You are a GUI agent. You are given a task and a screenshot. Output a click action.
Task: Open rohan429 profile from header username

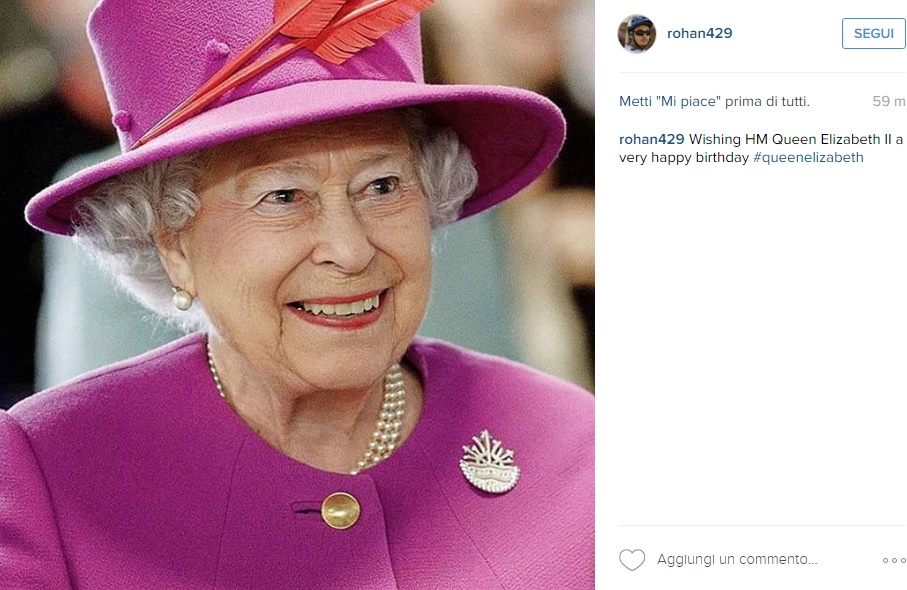[699, 34]
